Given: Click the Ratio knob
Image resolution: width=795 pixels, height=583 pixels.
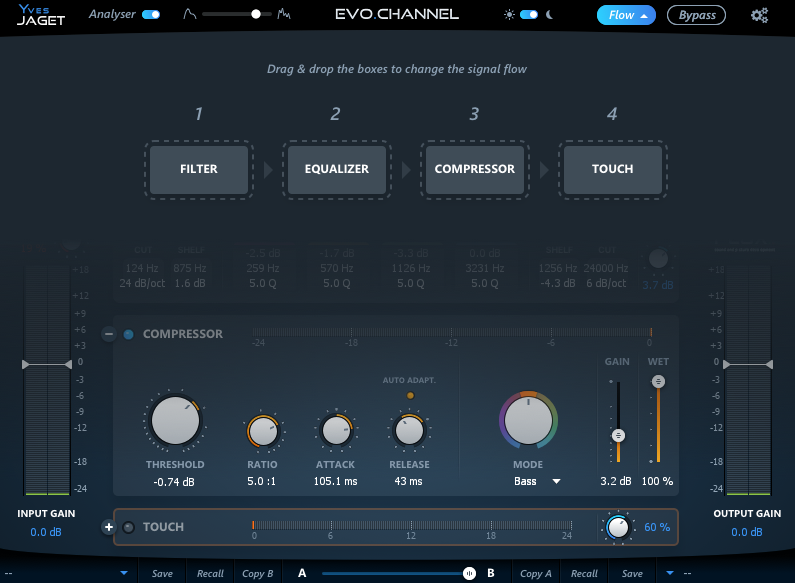Looking at the screenshot, I should point(263,431).
